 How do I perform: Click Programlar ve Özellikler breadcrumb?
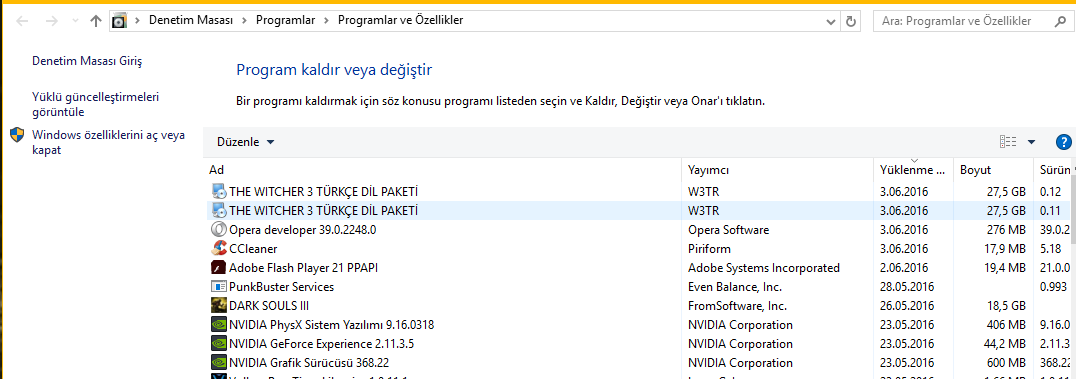tap(401, 21)
